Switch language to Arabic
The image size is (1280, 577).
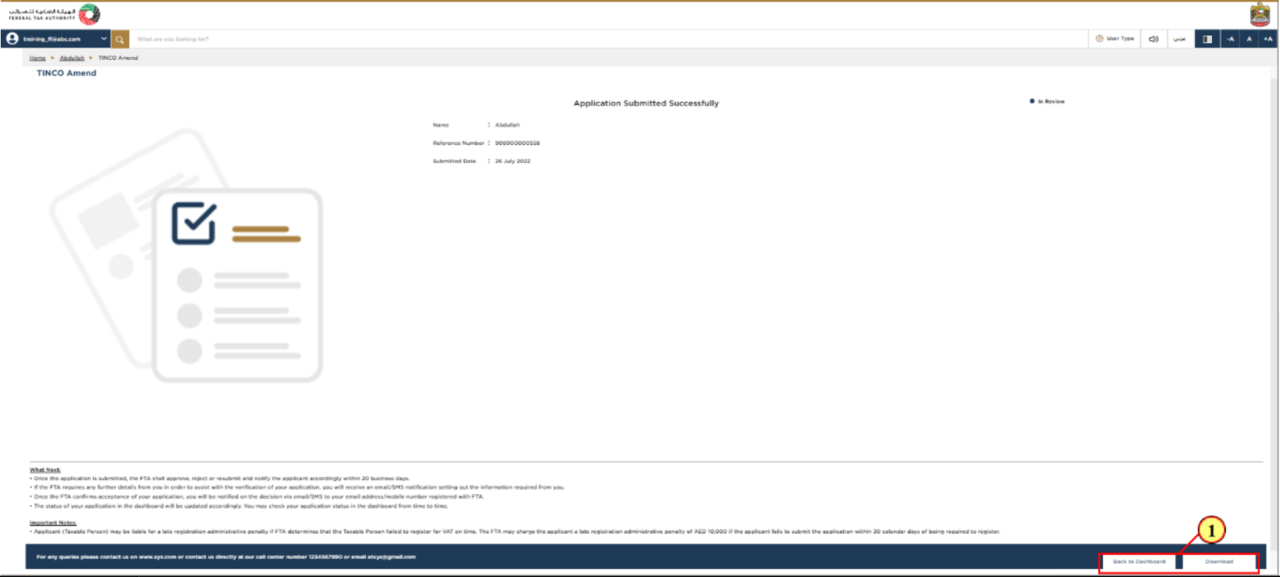tap(1180, 39)
